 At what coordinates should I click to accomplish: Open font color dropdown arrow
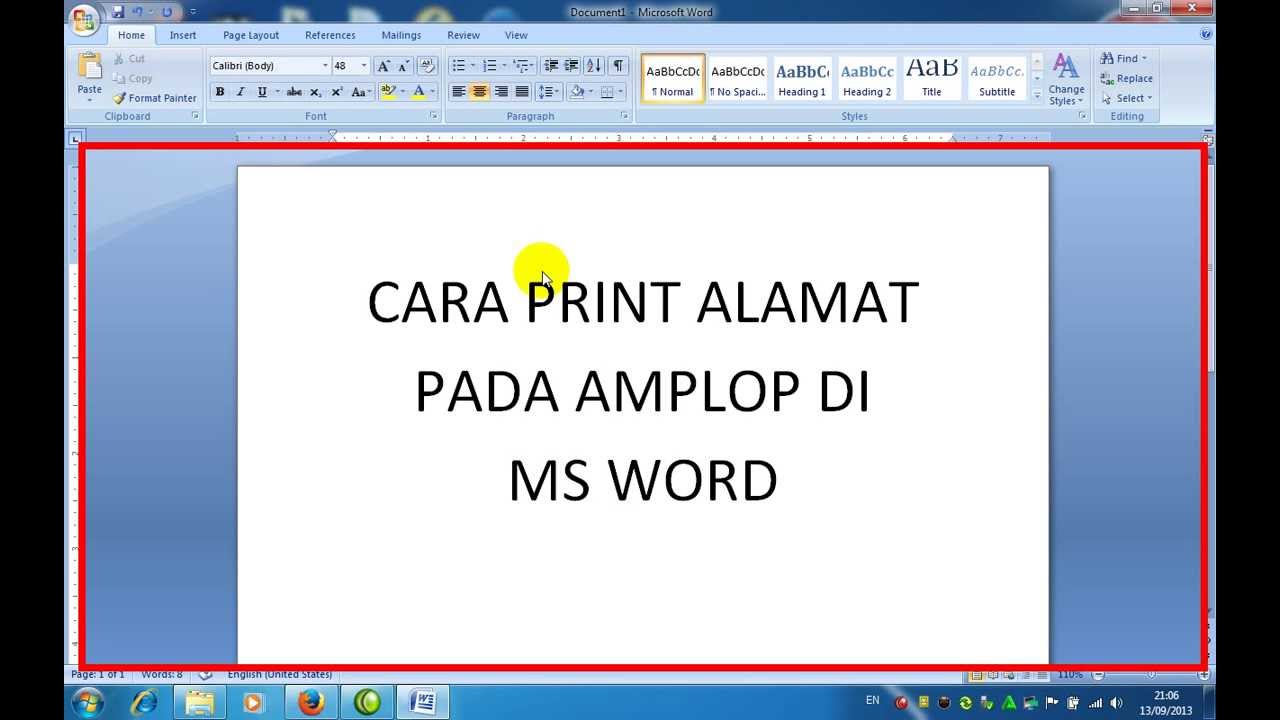tap(432, 92)
